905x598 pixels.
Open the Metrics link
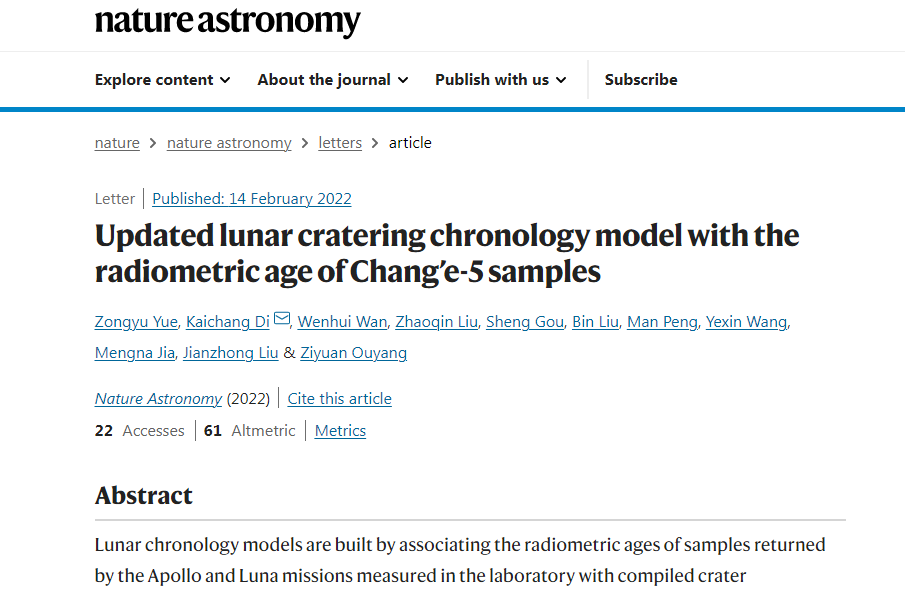click(340, 431)
